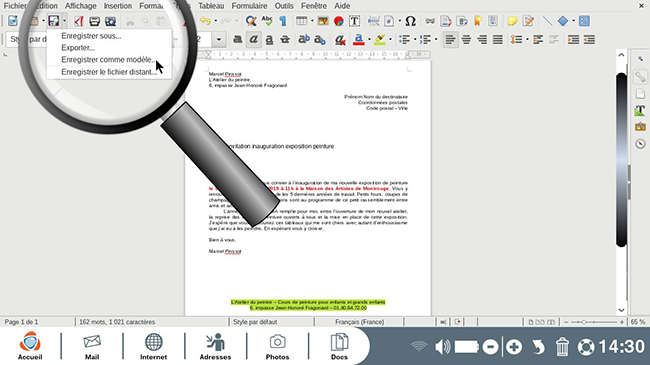Open the Insert Special Character omega icon
Image resolution: width=650 pixels, height=365 pixels.
(x=410, y=21)
